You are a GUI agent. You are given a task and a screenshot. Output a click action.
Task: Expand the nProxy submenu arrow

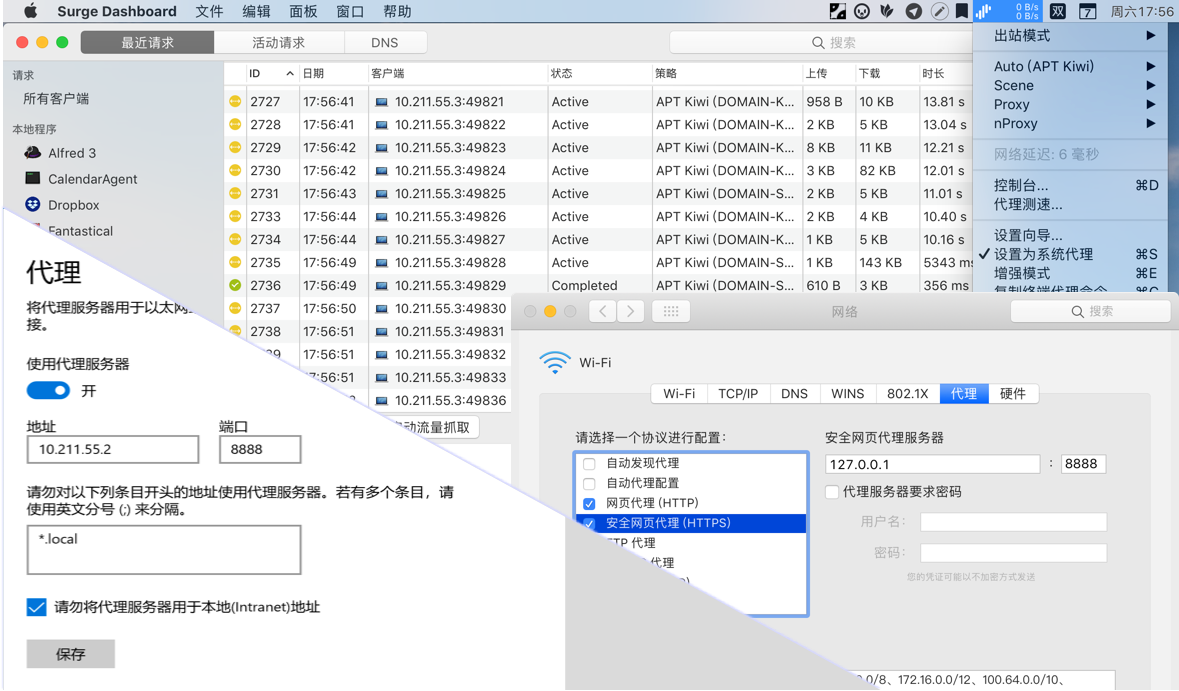point(1150,123)
